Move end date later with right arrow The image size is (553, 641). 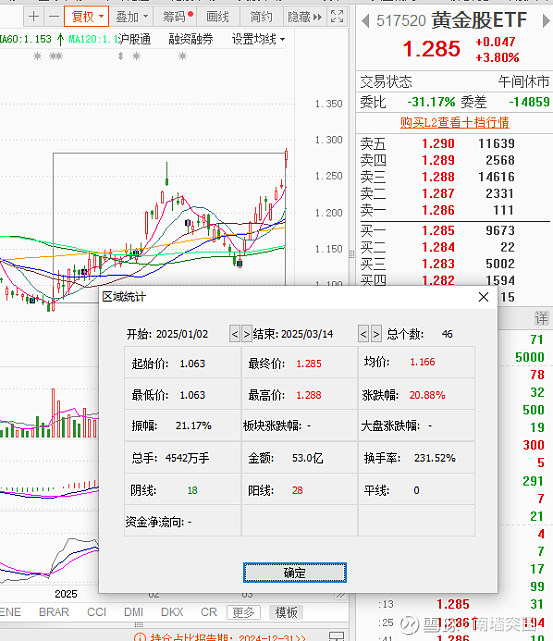[376, 334]
